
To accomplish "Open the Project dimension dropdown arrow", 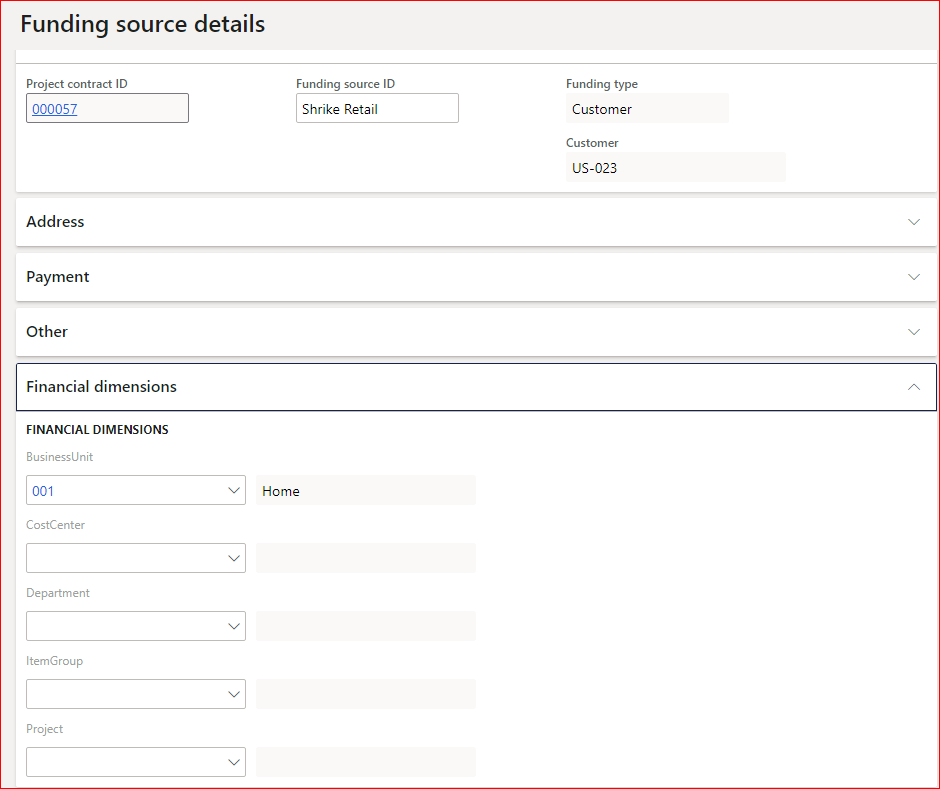I will point(234,762).
